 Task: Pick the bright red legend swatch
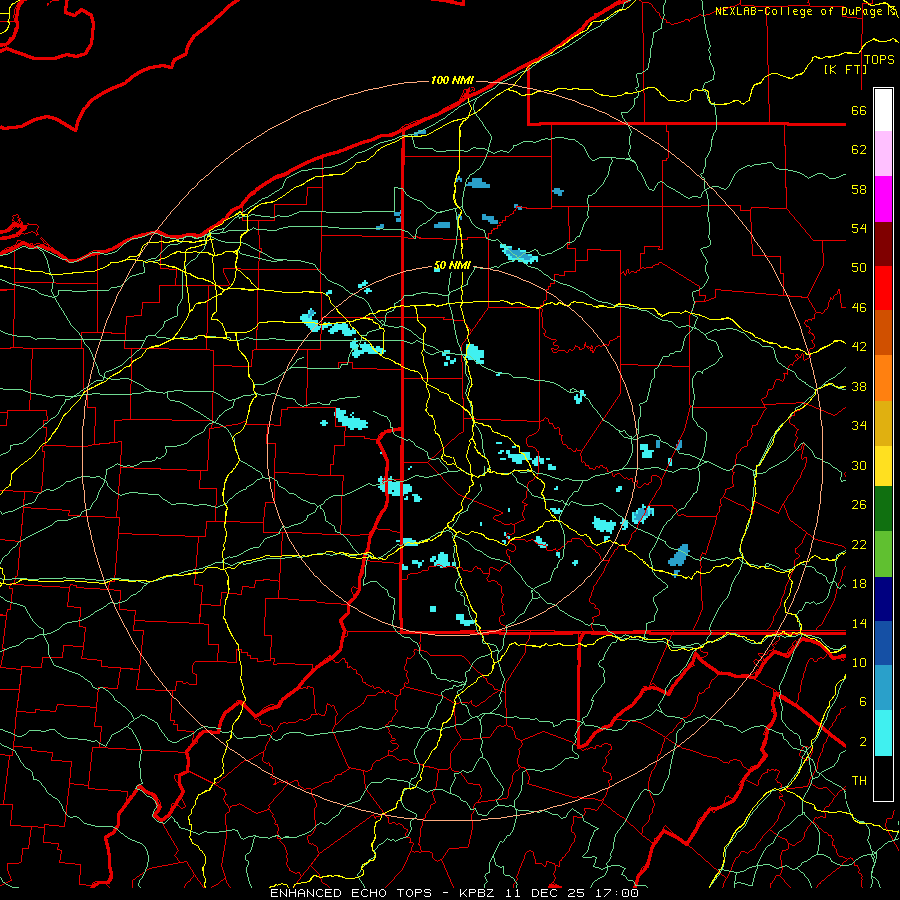(883, 288)
